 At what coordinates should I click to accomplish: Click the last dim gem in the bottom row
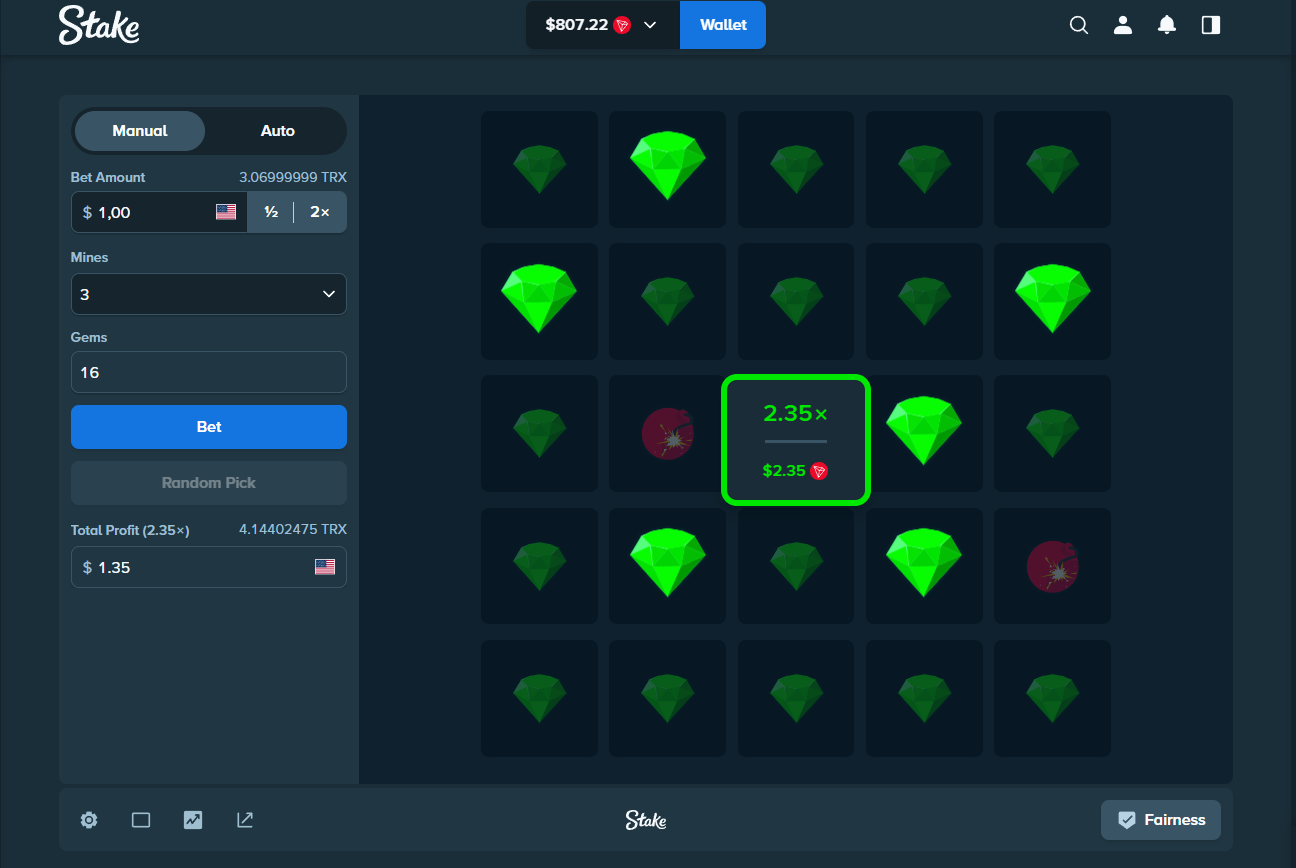(1052, 698)
